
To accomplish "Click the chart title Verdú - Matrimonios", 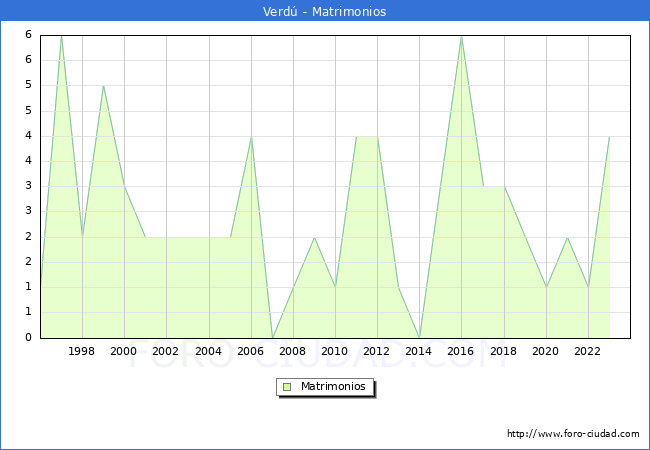I will [x=325, y=11].
